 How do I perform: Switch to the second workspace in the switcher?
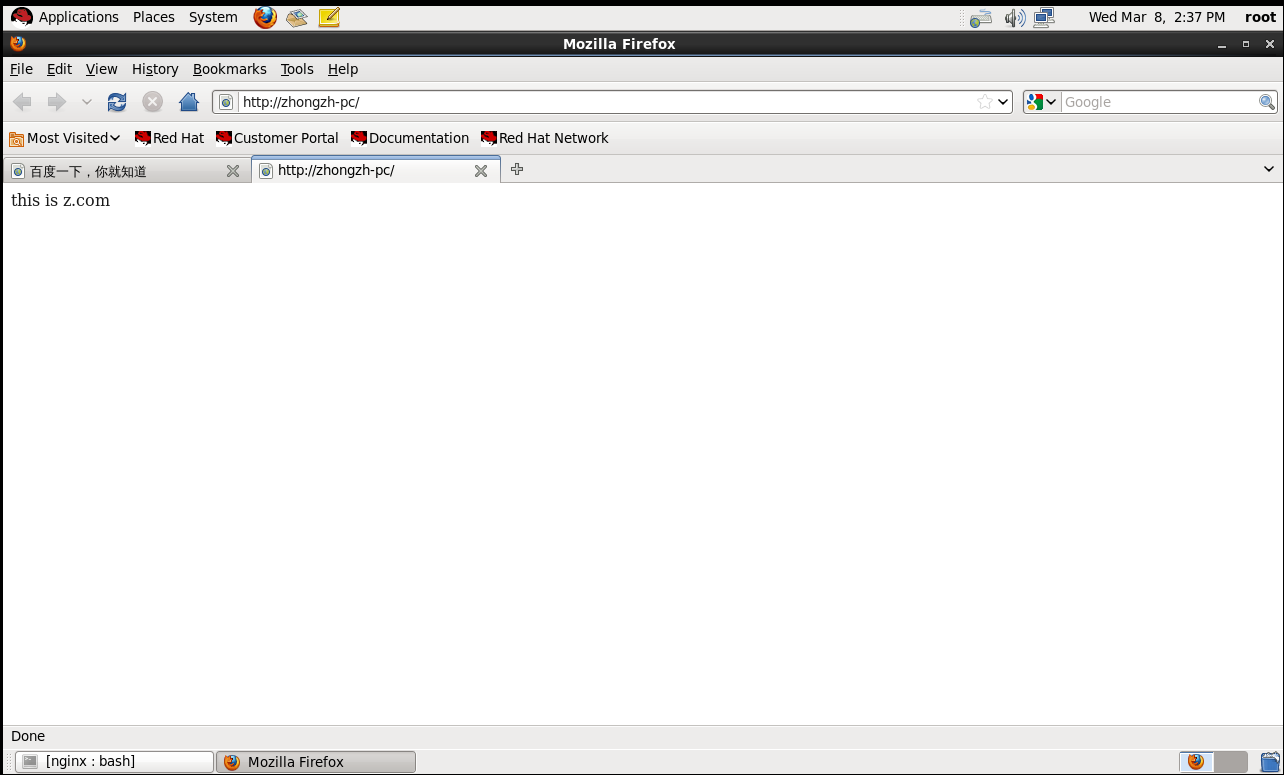pyautogui.click(x=1231, y=762)
